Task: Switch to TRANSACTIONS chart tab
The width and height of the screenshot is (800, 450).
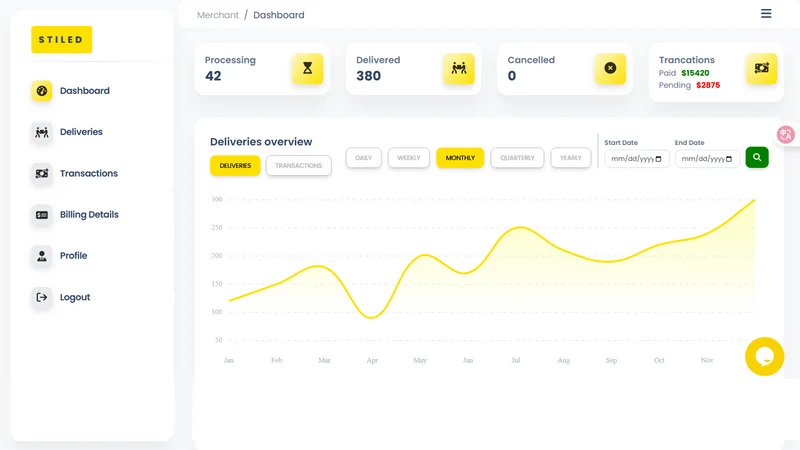Action: [298, 166]
